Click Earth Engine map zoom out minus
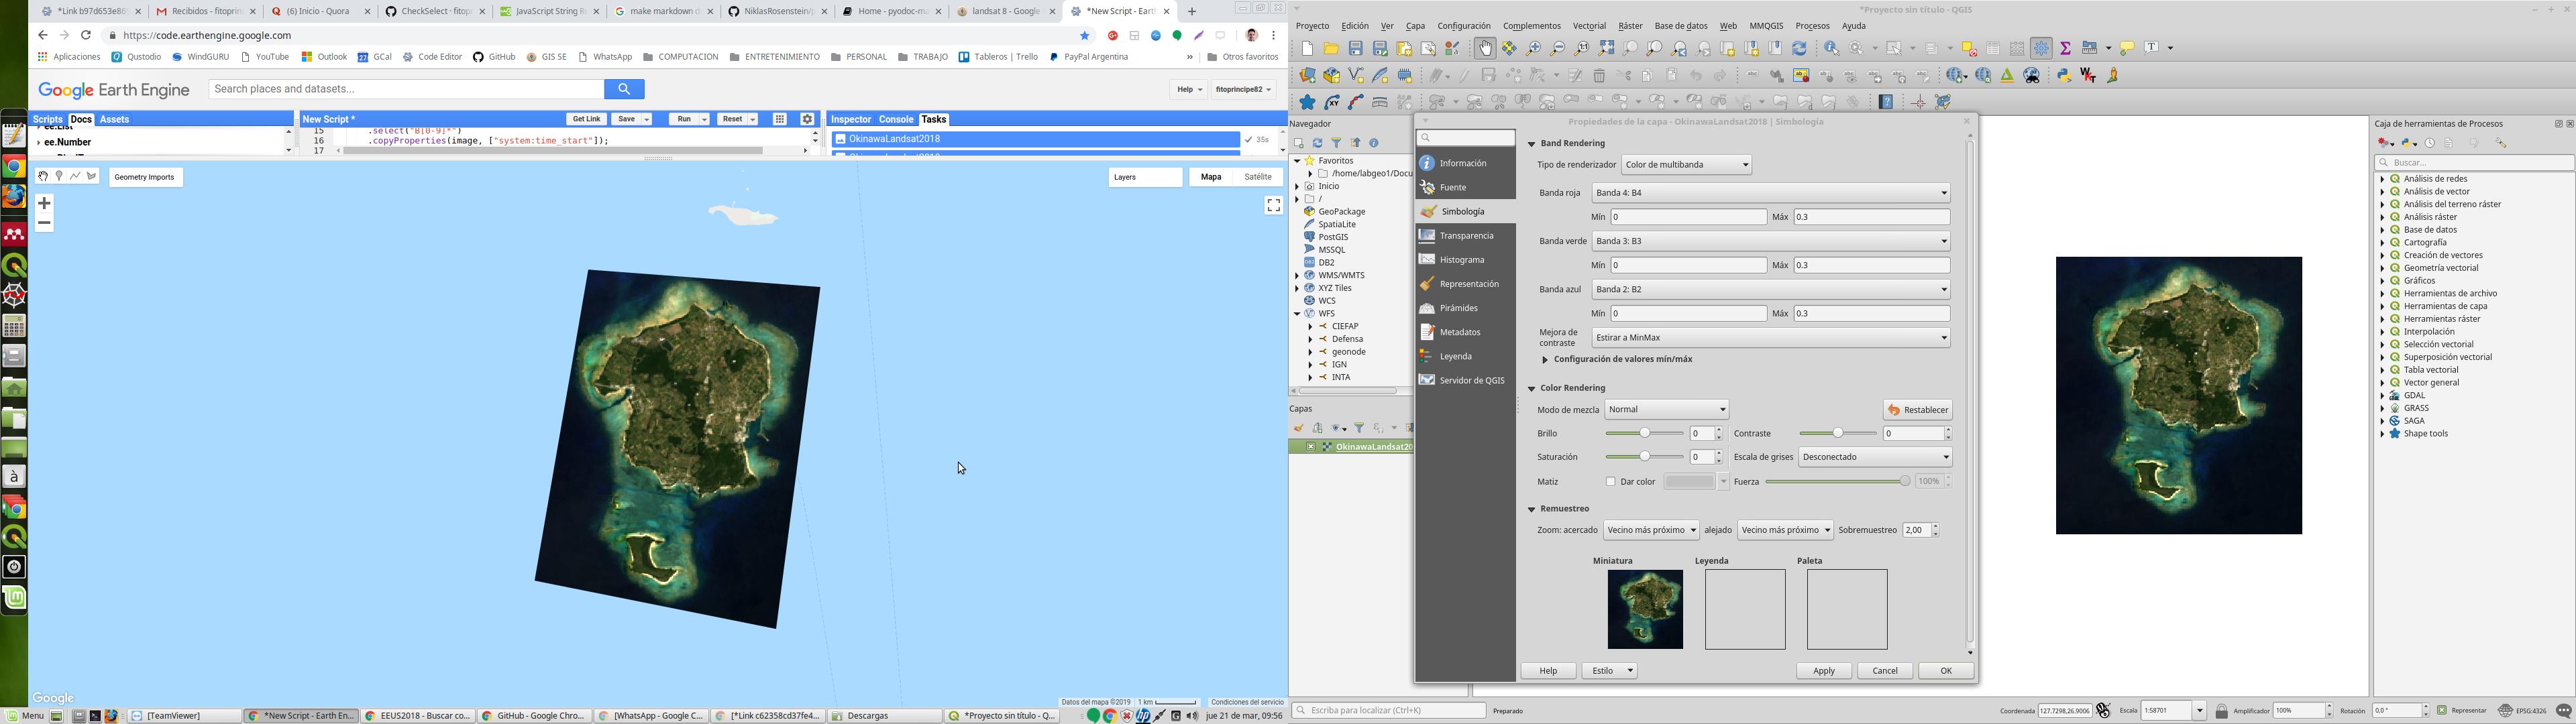The width and height of the screenshot is (2576, 724). click(44, 223)
